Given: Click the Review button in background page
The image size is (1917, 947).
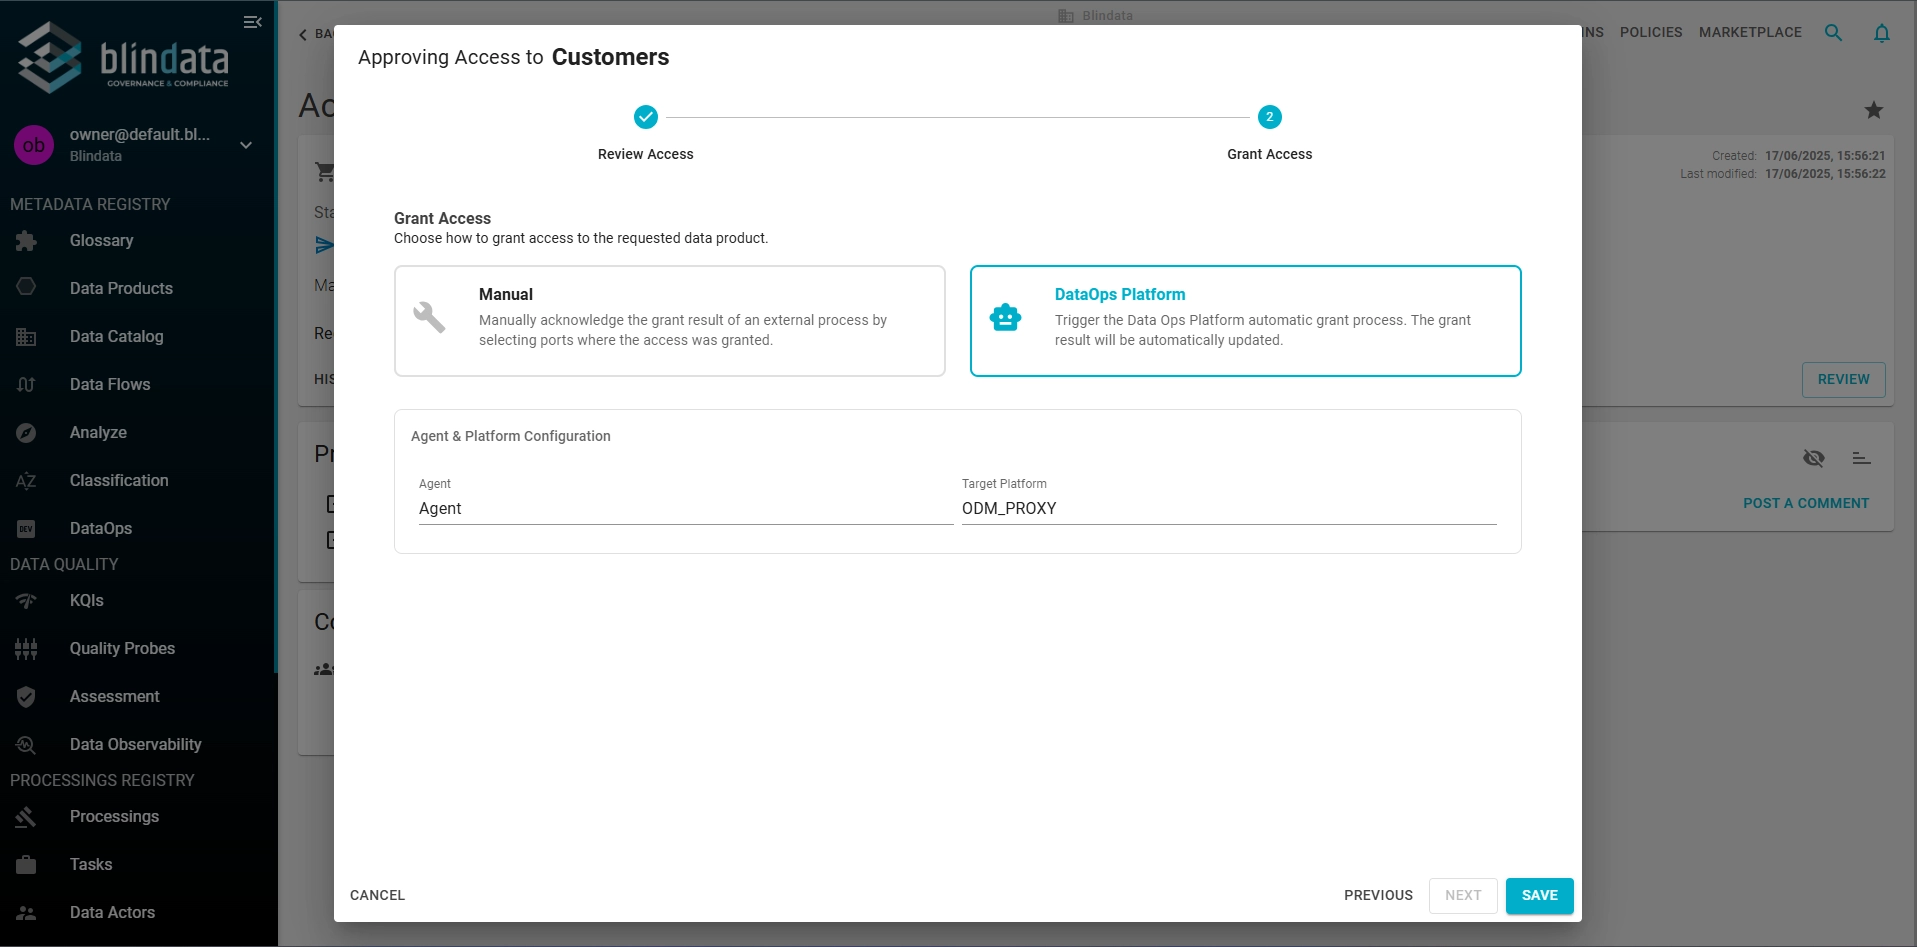Looking at the screenshot, I should click(1844, 380).
